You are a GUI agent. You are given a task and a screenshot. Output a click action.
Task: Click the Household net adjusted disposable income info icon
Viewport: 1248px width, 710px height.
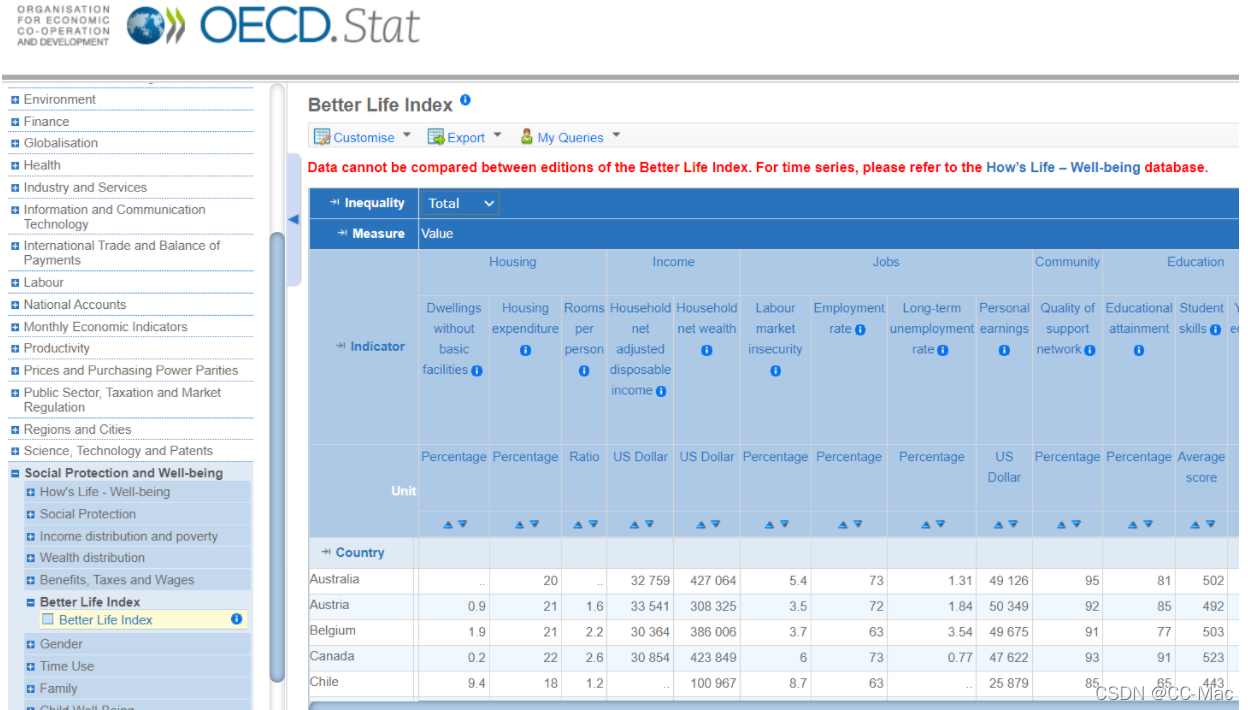662,390
